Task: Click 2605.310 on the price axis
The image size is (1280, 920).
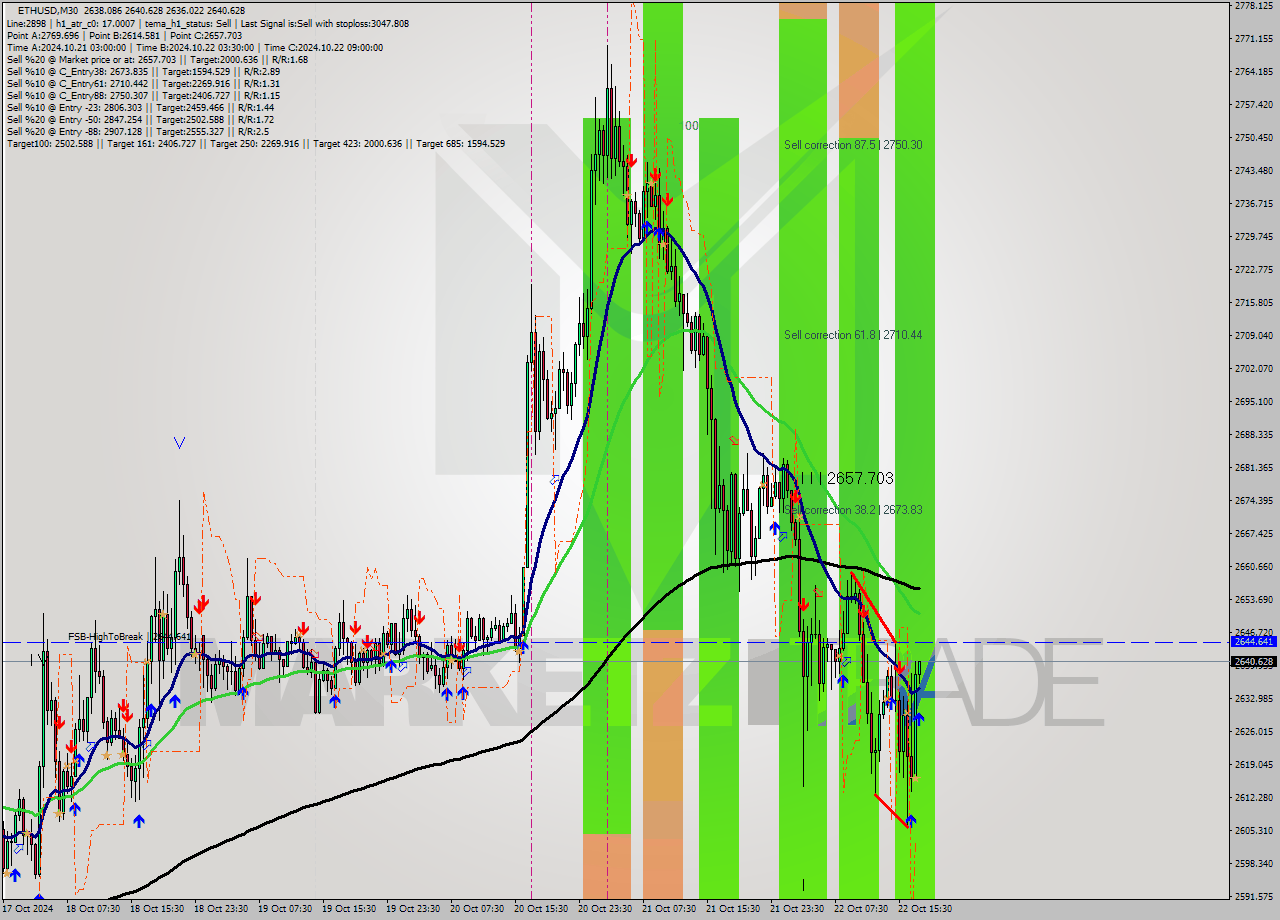Action: (x=1254, y=830)
